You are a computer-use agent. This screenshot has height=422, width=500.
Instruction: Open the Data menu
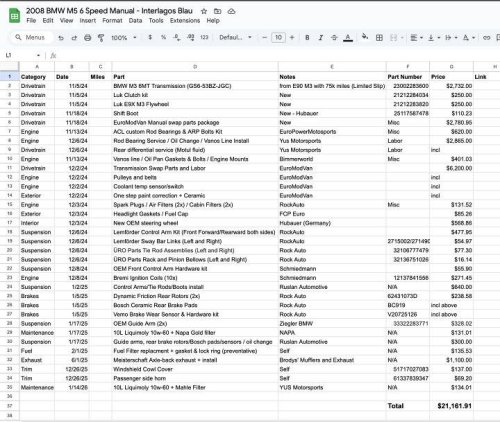(x=135, y=21)
